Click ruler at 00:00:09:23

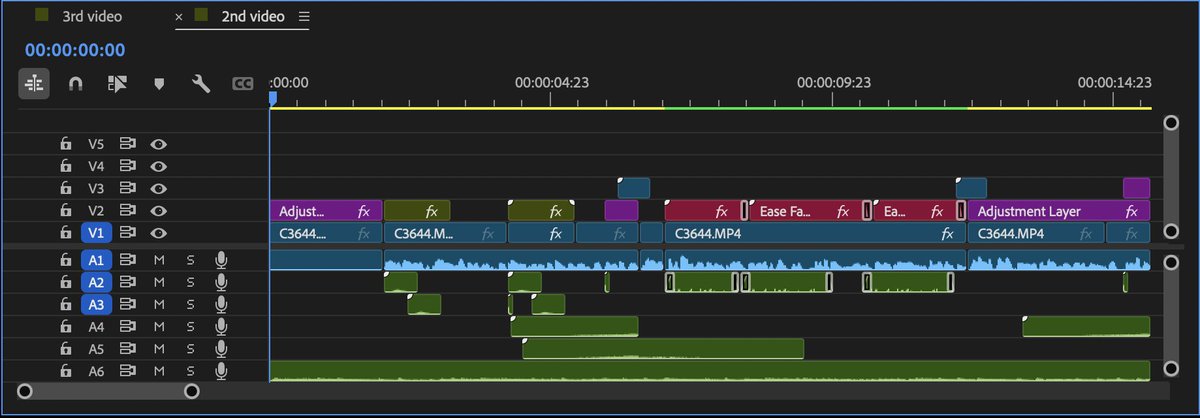tap(833, 84)
